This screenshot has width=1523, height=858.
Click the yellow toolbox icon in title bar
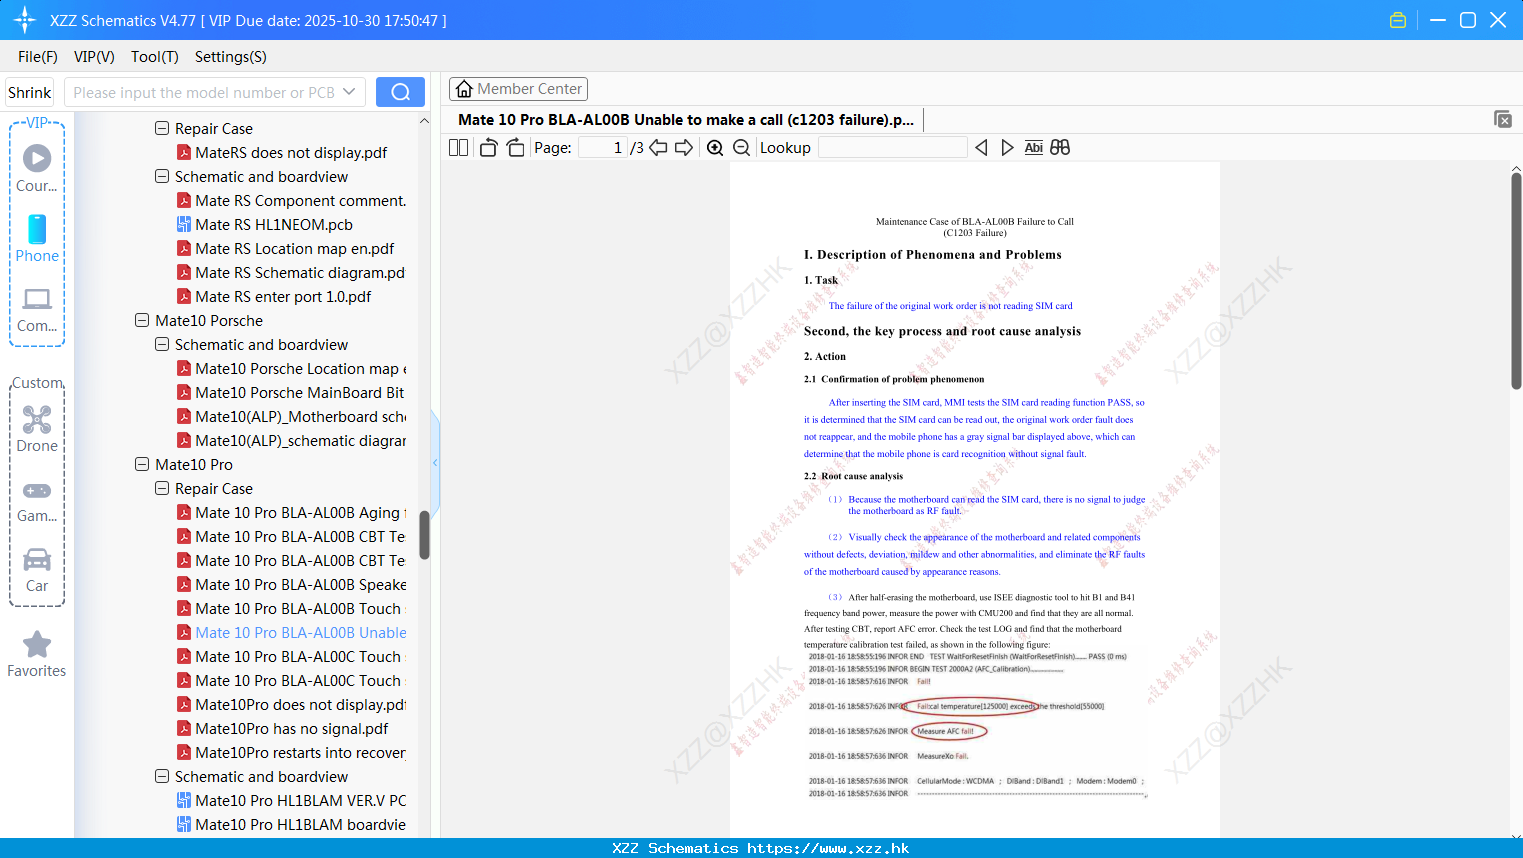coord(1398,20)
